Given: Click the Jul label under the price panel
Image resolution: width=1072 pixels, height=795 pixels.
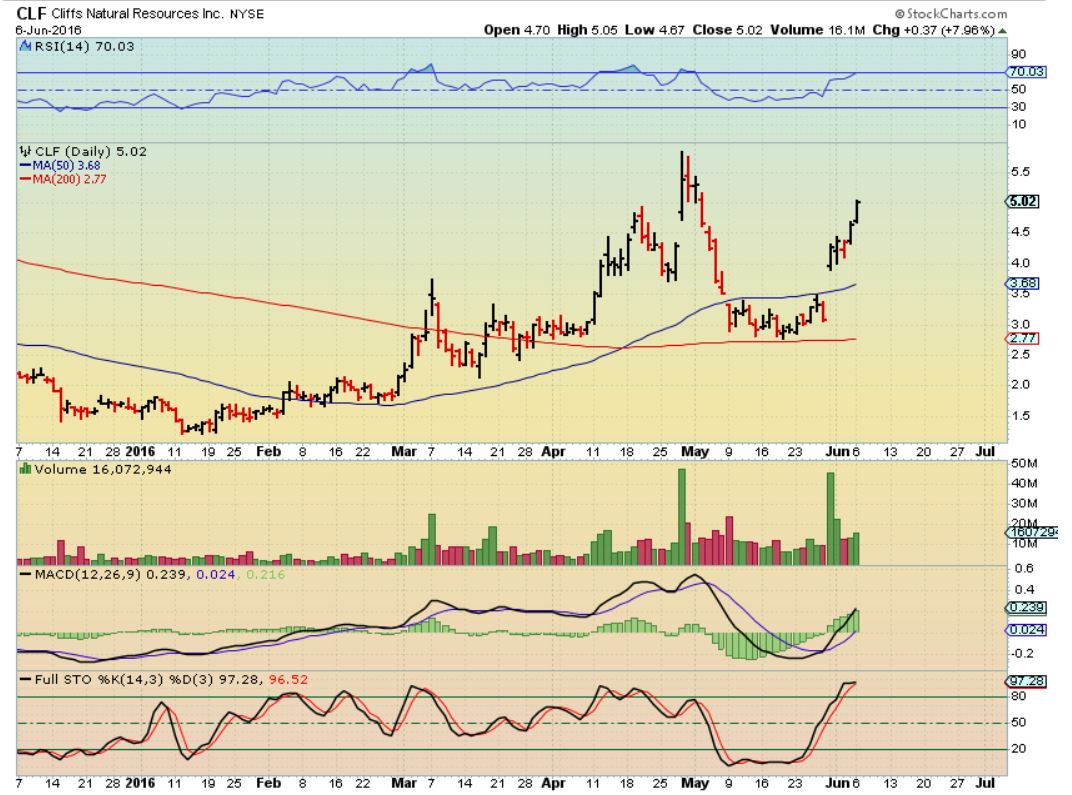Looking at the screenshot, I should [985, 451].
